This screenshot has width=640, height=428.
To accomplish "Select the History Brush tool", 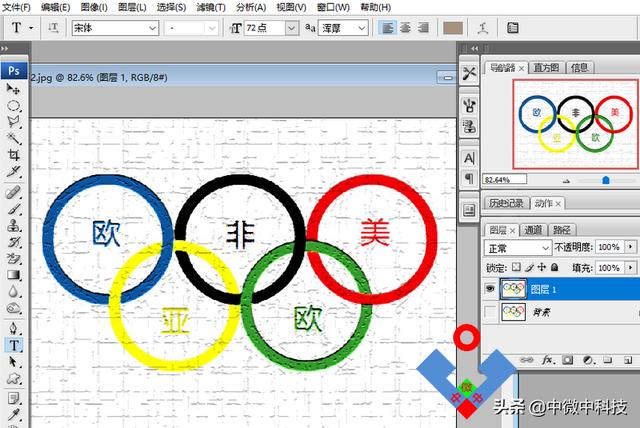I will pyautogui.click(x=13, y=242).
